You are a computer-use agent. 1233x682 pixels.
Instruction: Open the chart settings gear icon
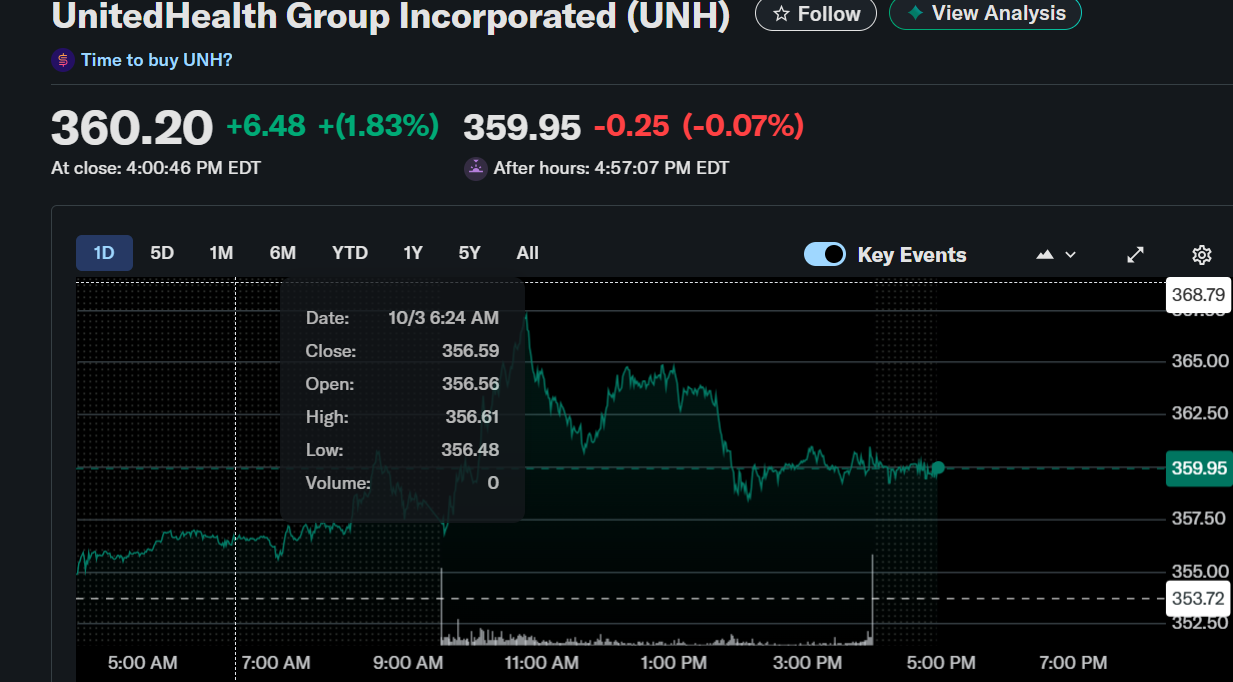tap(1202, 254)
